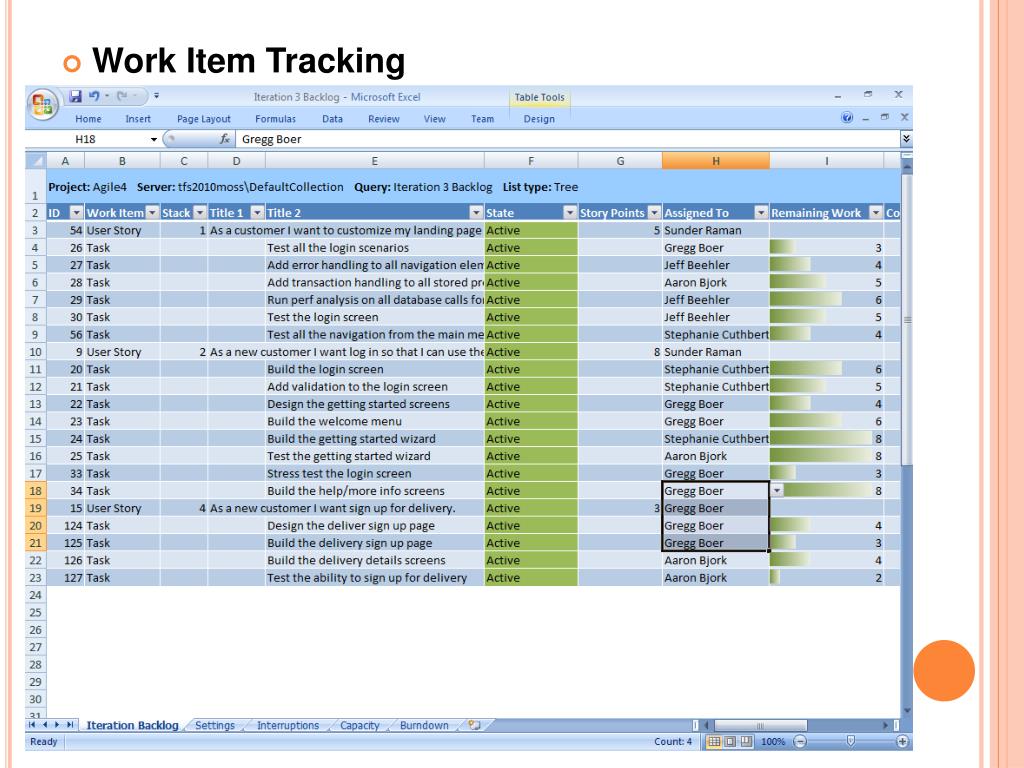
Task: Open the Story Points filter dropdown
Action: pos(654,213)
